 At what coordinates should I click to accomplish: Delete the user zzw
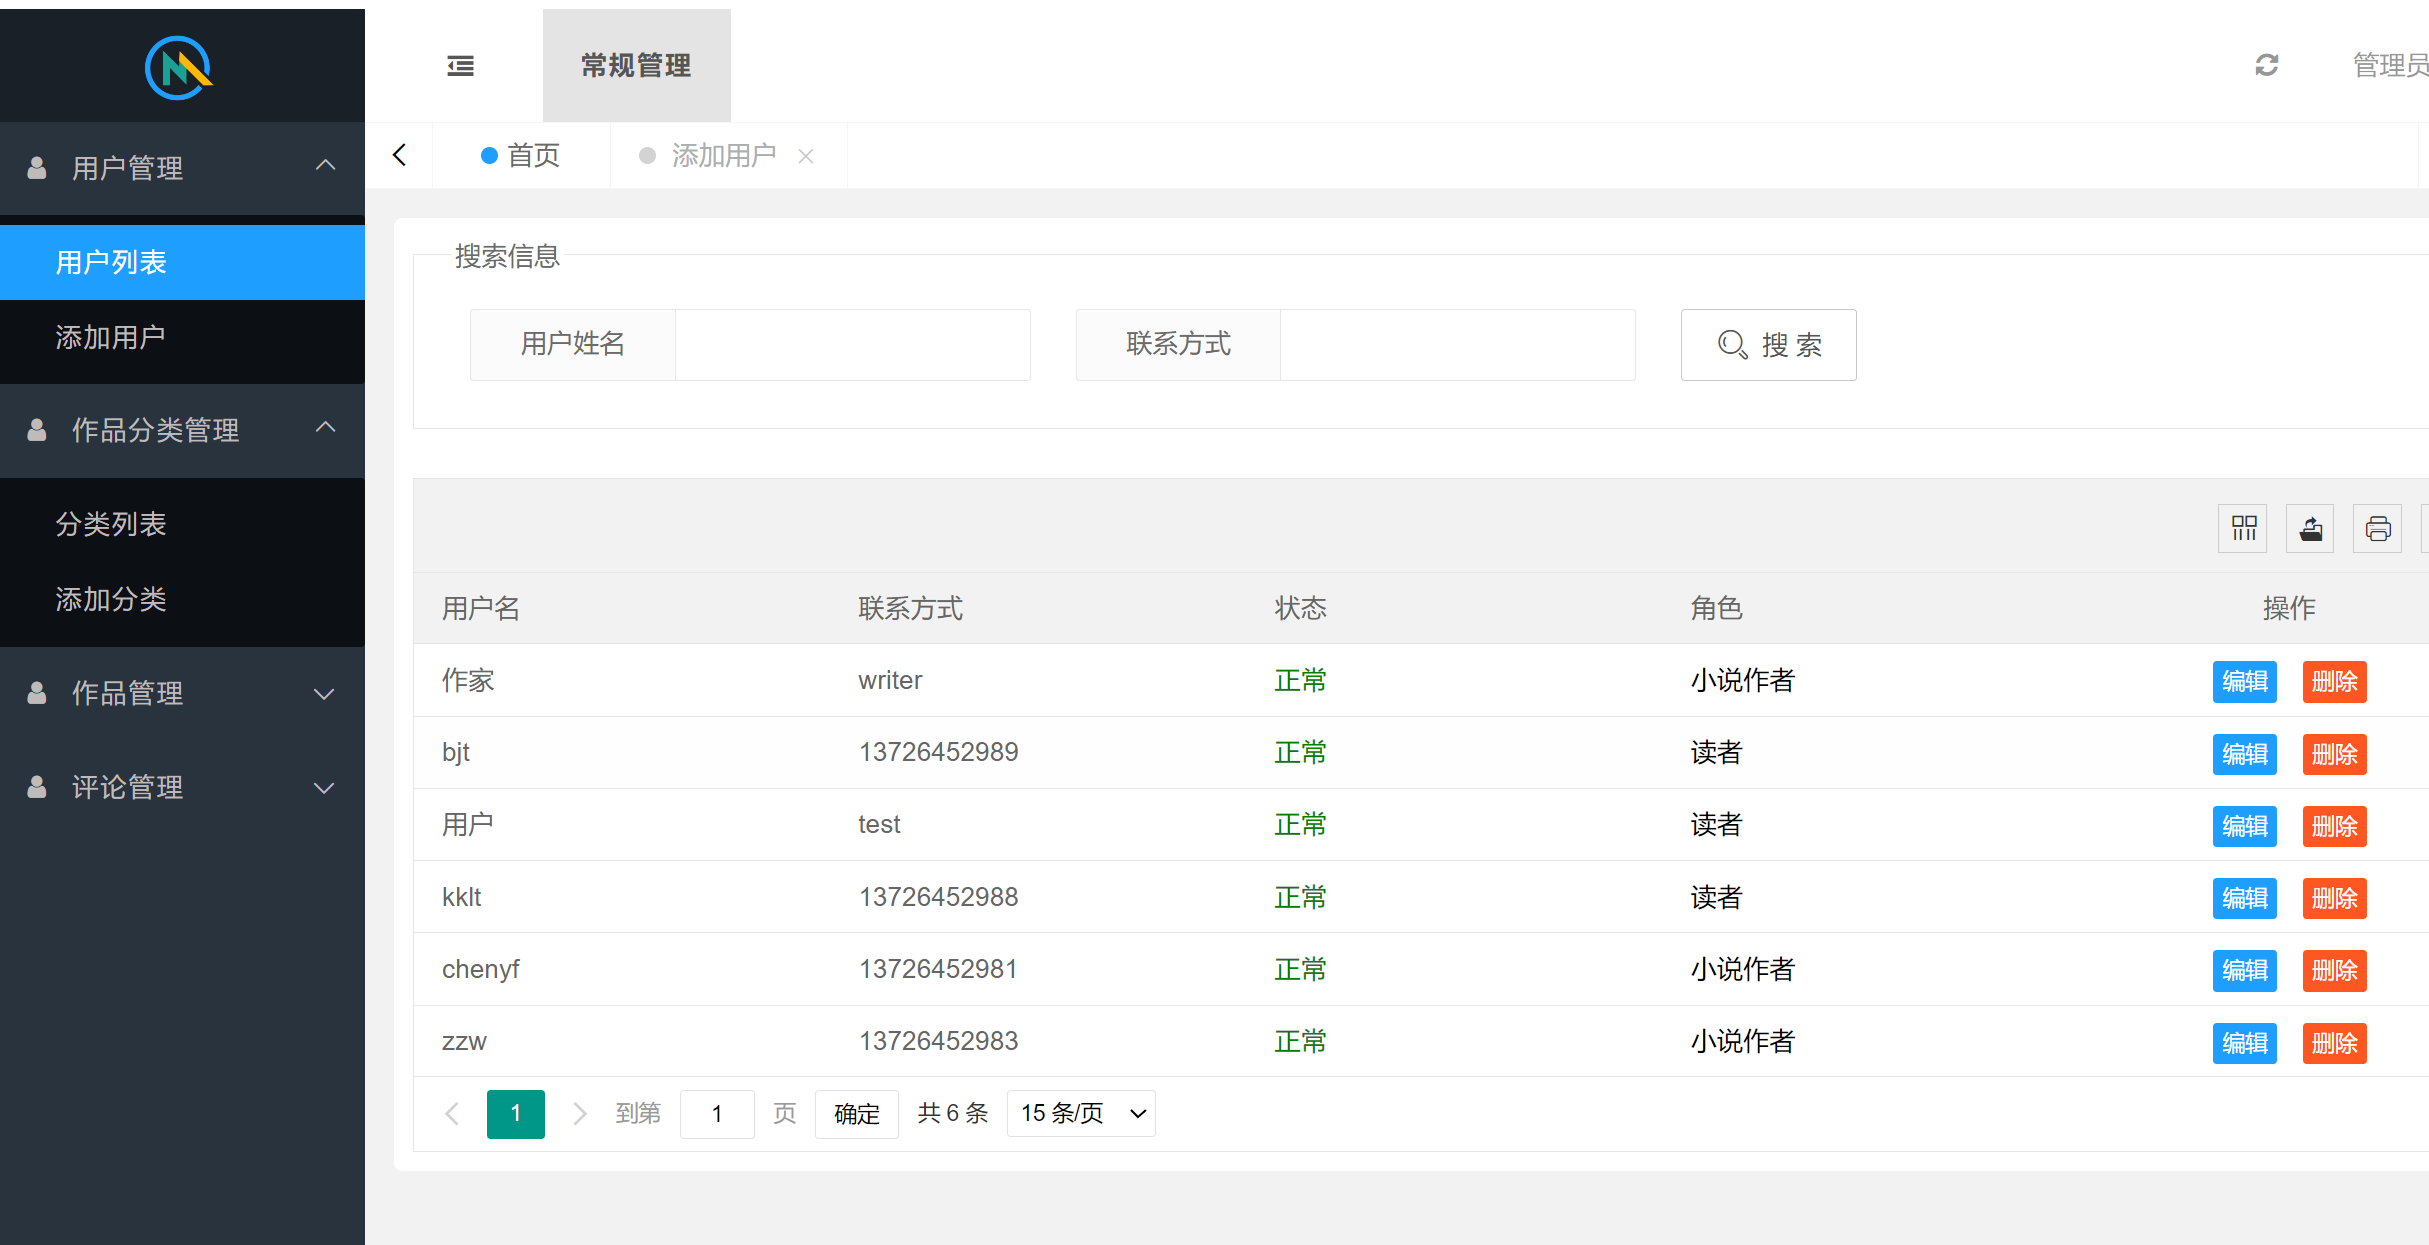pyautogui.click(x=2334, y=1042)
